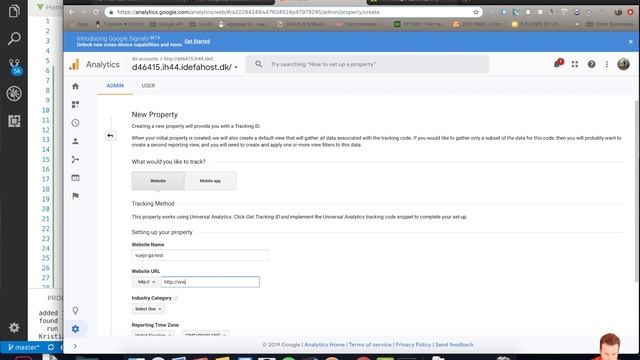640x360 pixels.
Task: Open Source Control in VS Code
Action: [x=14, y=67]
